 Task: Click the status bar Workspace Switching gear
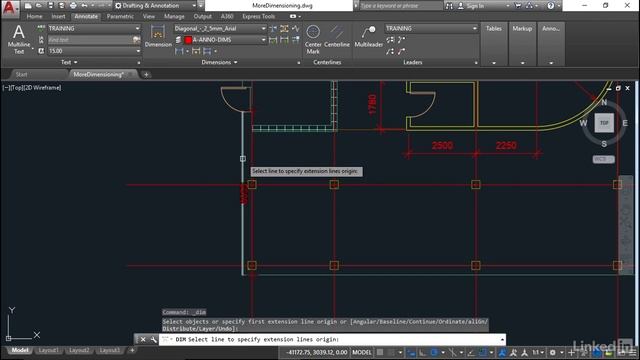click(552, 353)
